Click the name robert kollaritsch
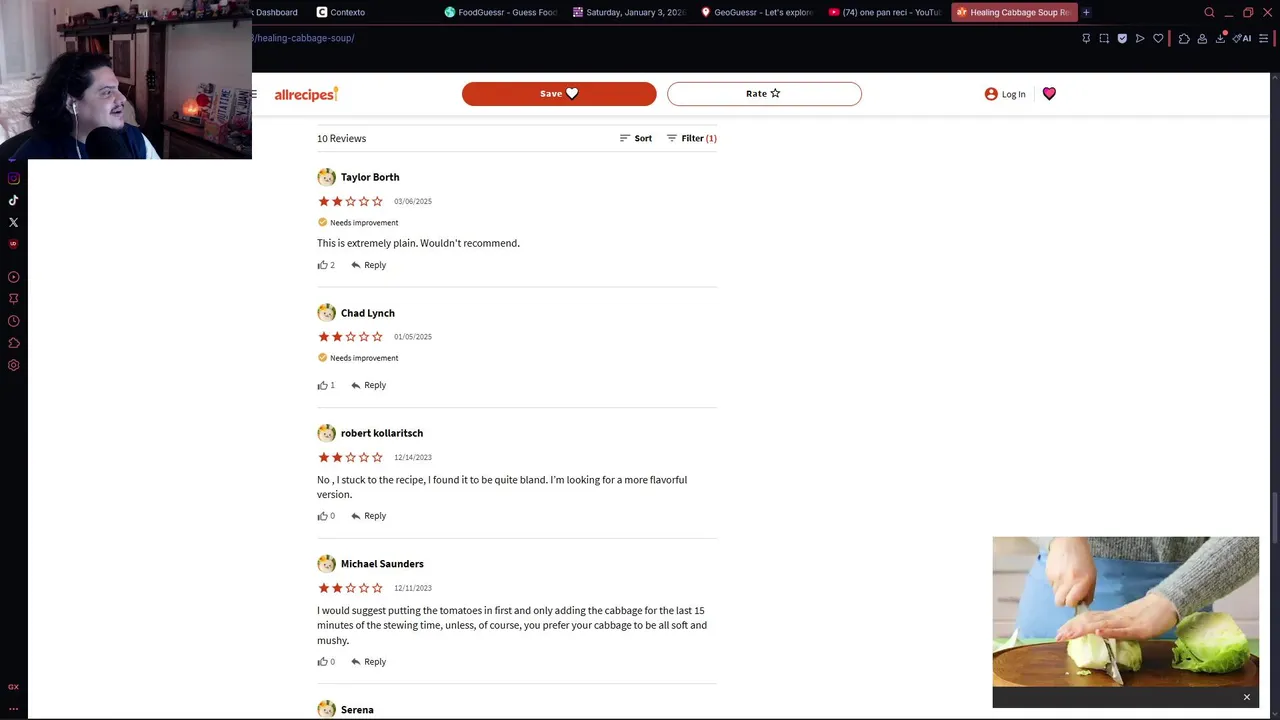This screenshot has width=1280, height=720. (x=382, y=433)
